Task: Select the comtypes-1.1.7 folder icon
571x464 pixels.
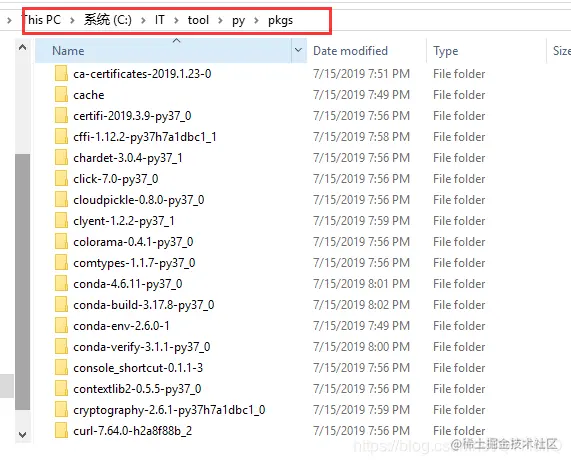Action: (61, 263)
